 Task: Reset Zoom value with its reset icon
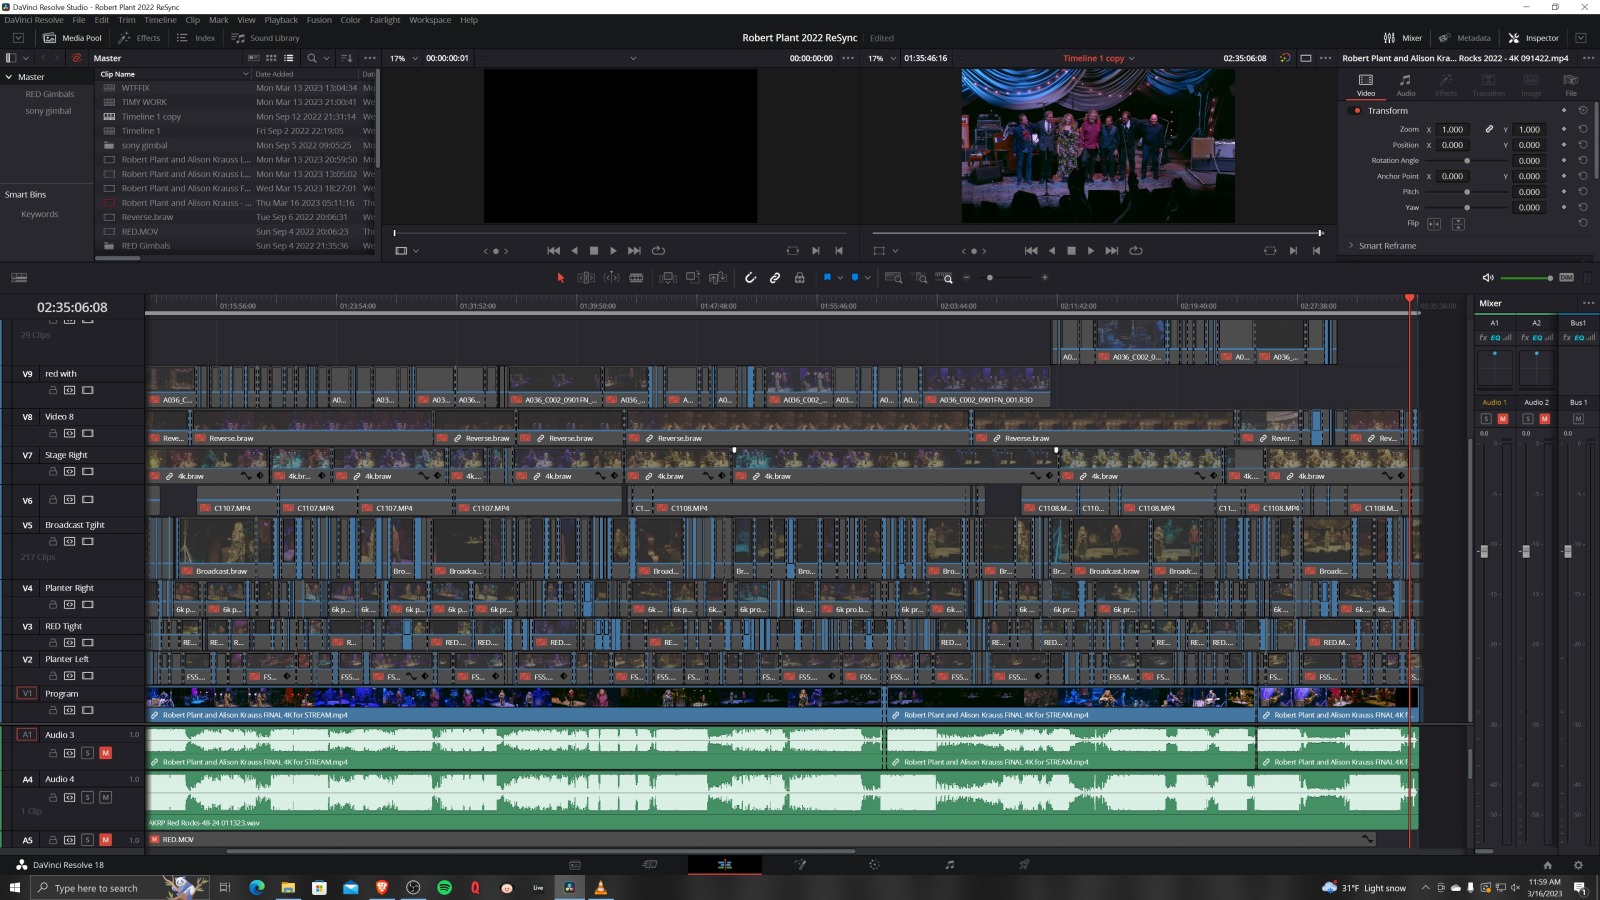pyautogui.click(x=1583, y=129)
